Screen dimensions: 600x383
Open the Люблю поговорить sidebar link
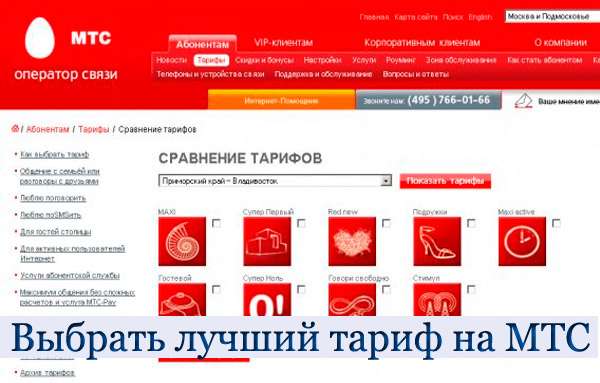pos(53,198)
